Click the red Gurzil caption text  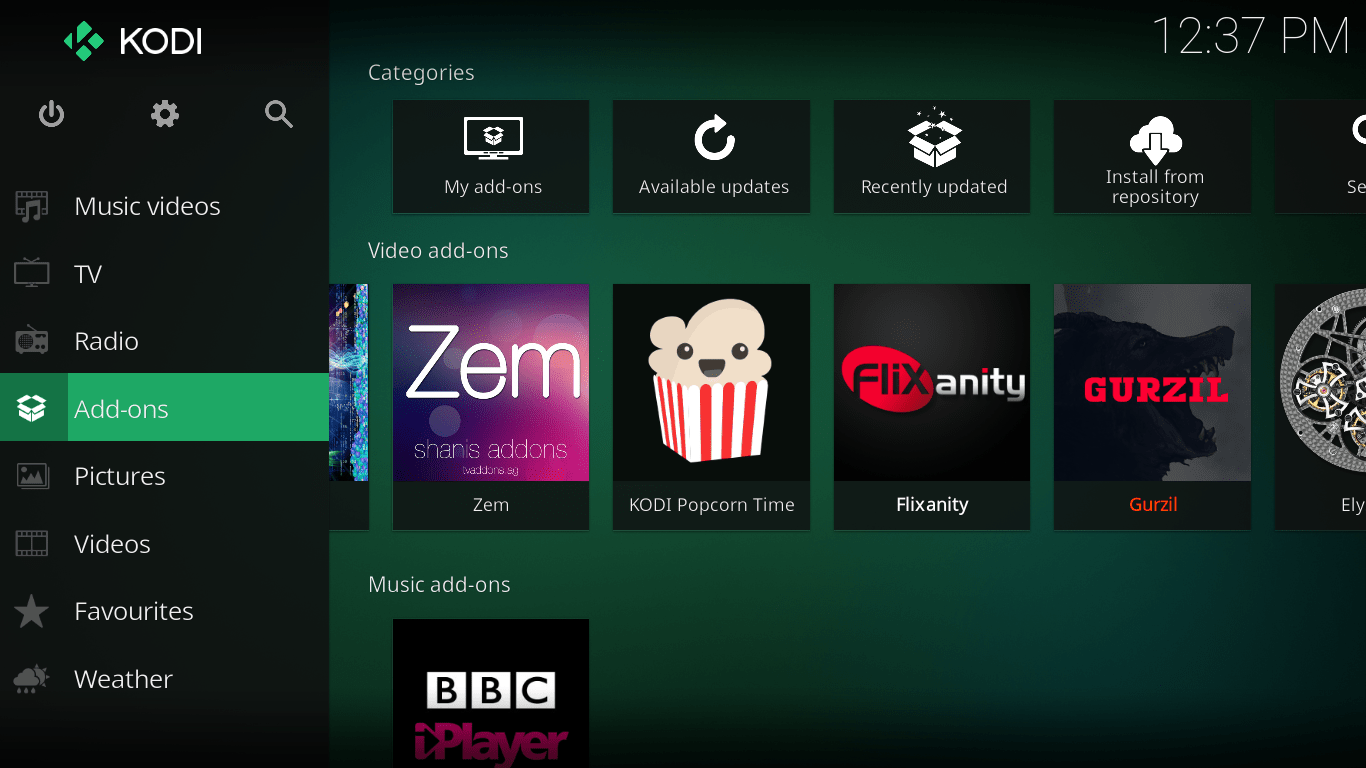point(1153,505)
